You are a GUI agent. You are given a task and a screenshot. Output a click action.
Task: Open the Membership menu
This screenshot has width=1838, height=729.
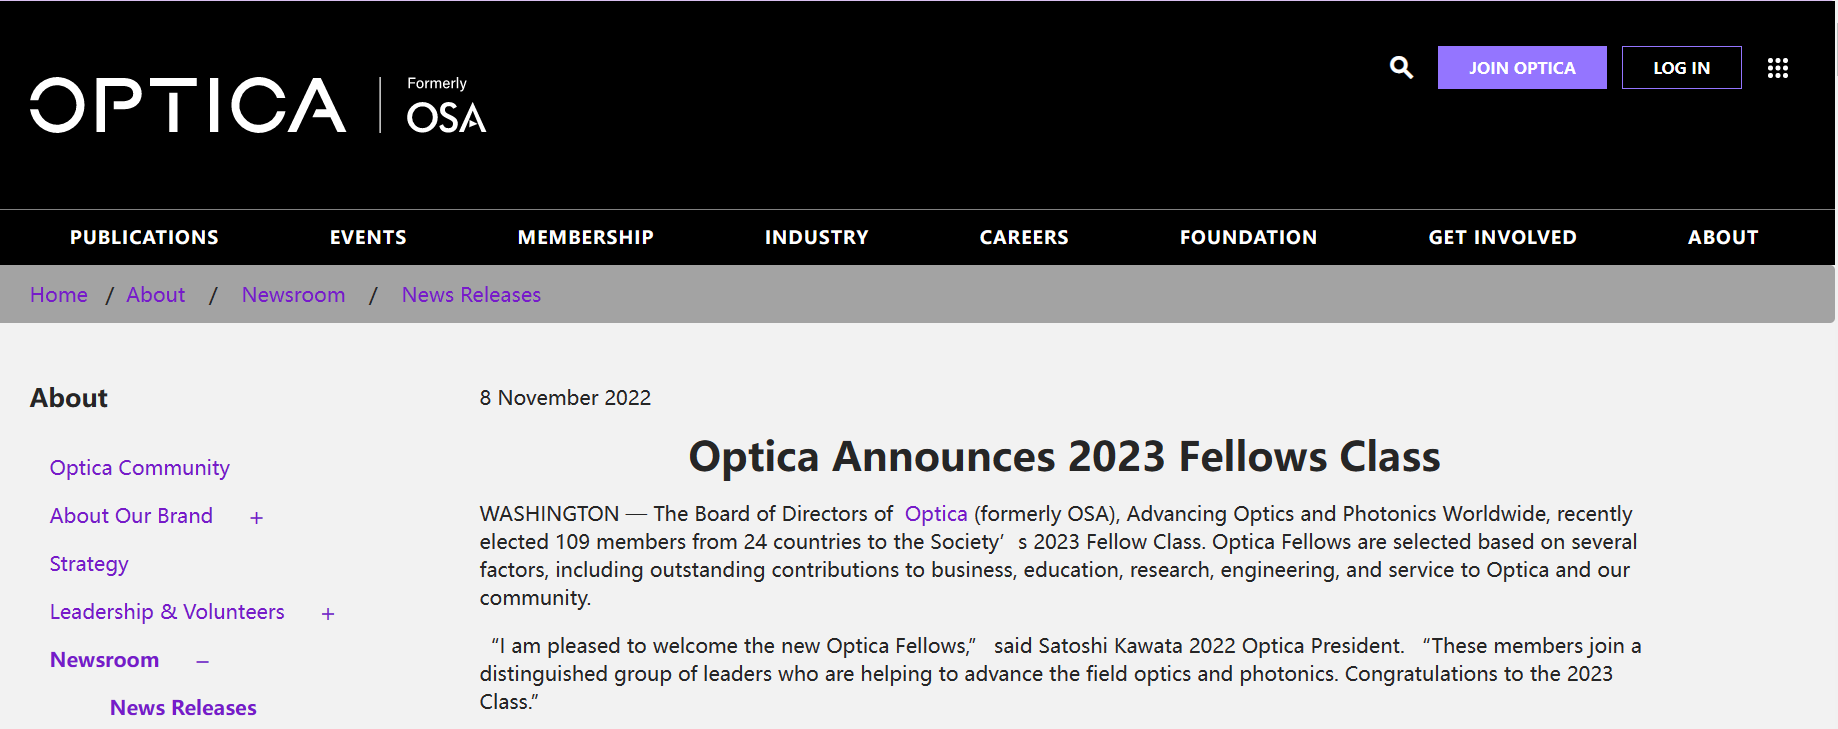click(585, 238)
